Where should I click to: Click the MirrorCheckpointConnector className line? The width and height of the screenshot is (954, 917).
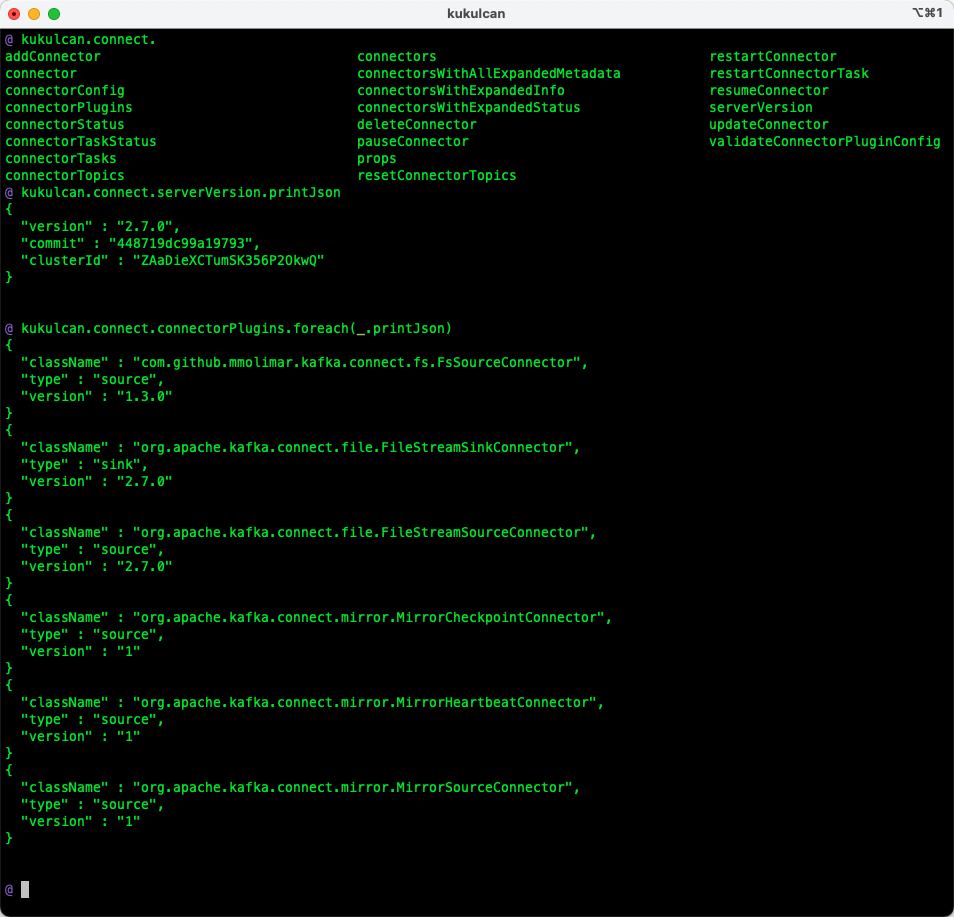(316, 618)
